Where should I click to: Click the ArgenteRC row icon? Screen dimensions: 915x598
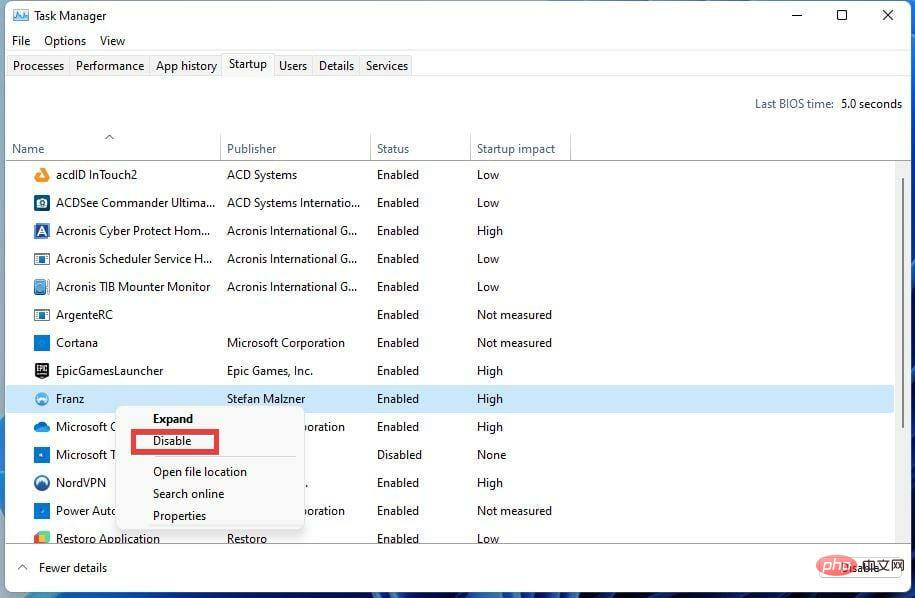pyautogui.click(x=41, y=315)
